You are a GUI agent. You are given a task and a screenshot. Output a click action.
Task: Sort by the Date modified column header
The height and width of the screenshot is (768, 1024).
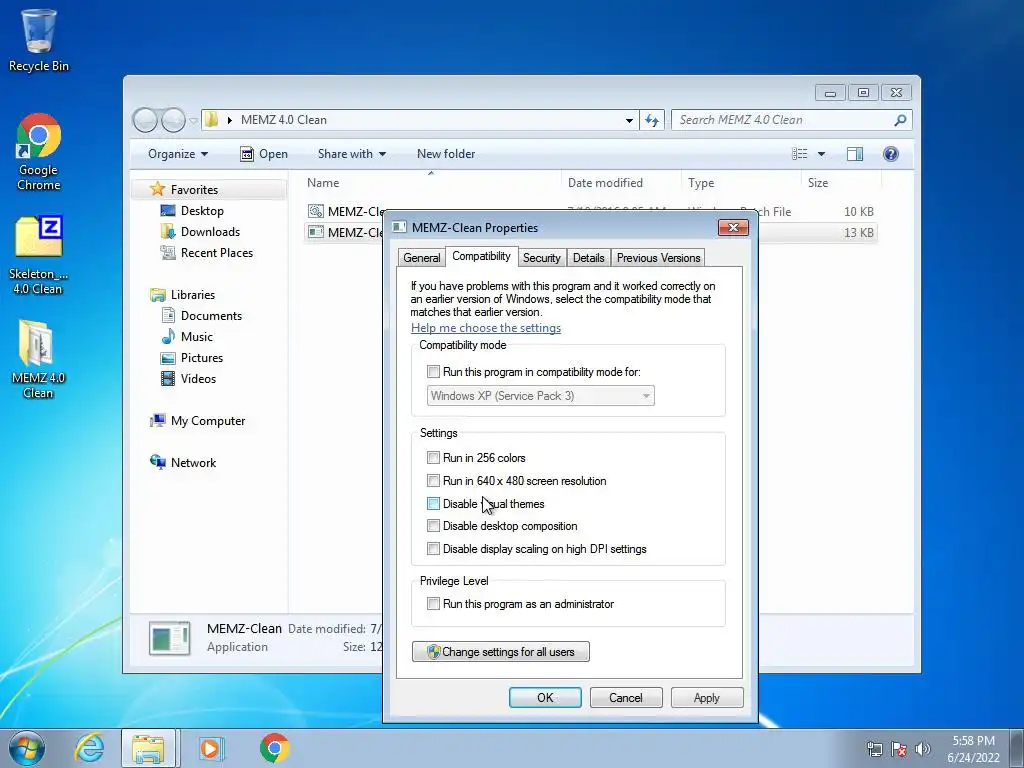(x=621, y=183)
